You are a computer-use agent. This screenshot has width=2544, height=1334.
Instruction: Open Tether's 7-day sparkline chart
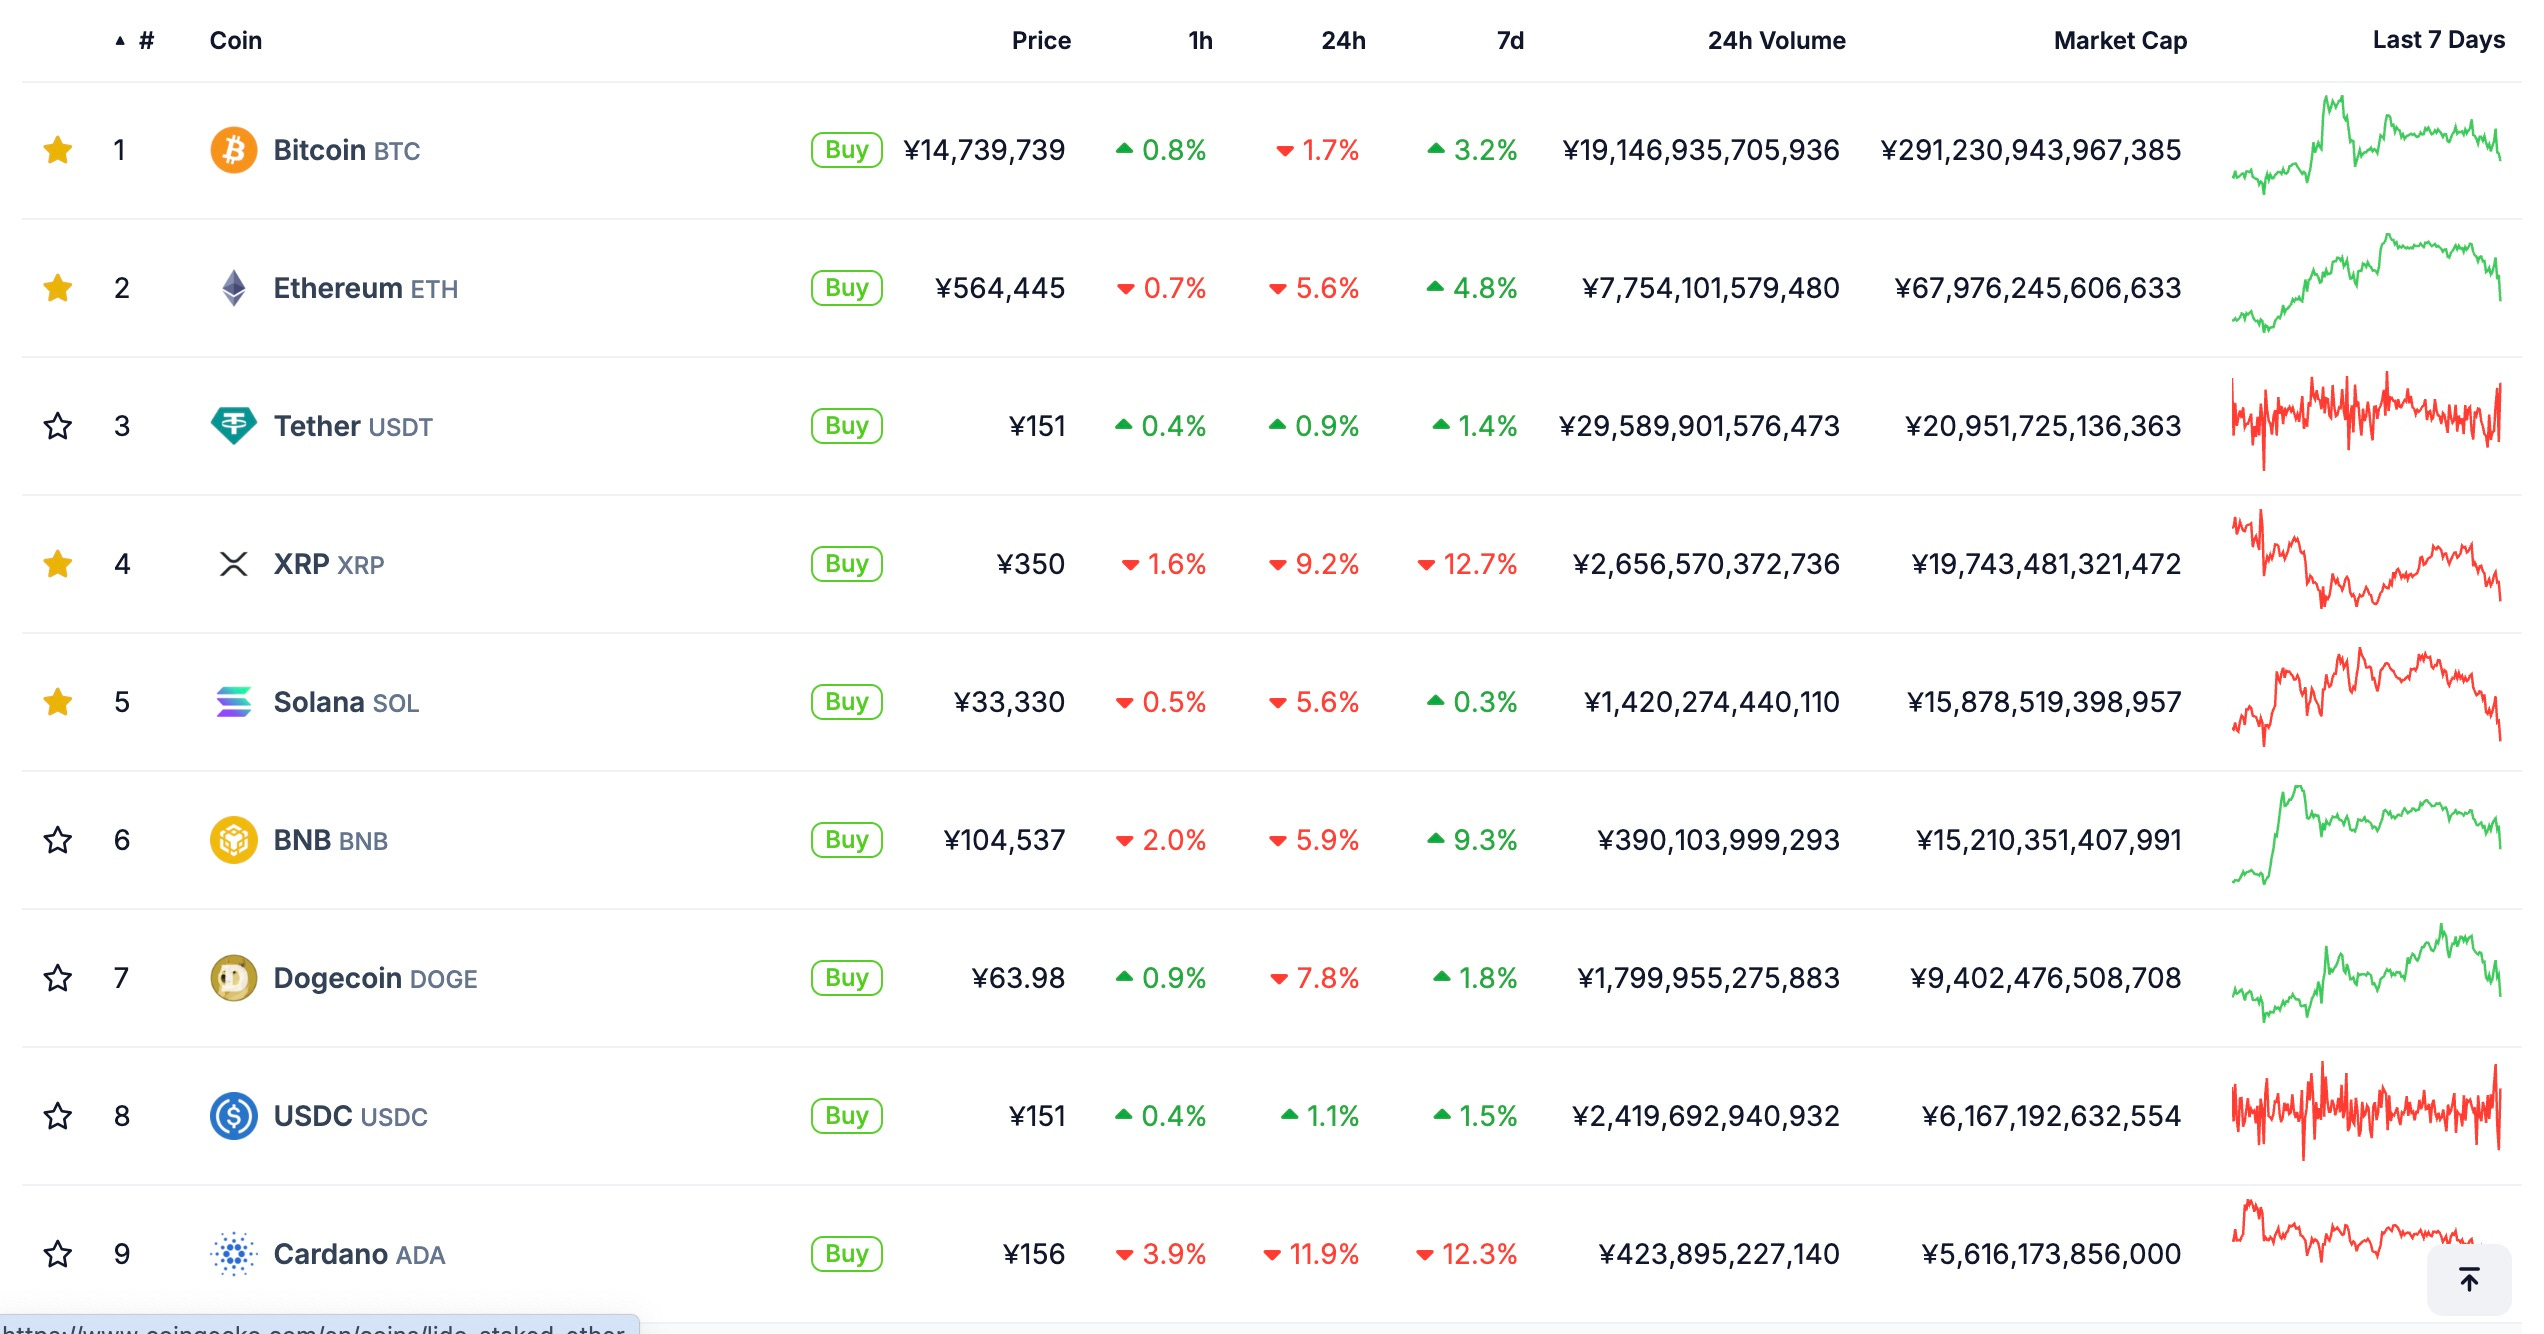coord(2366,421)
